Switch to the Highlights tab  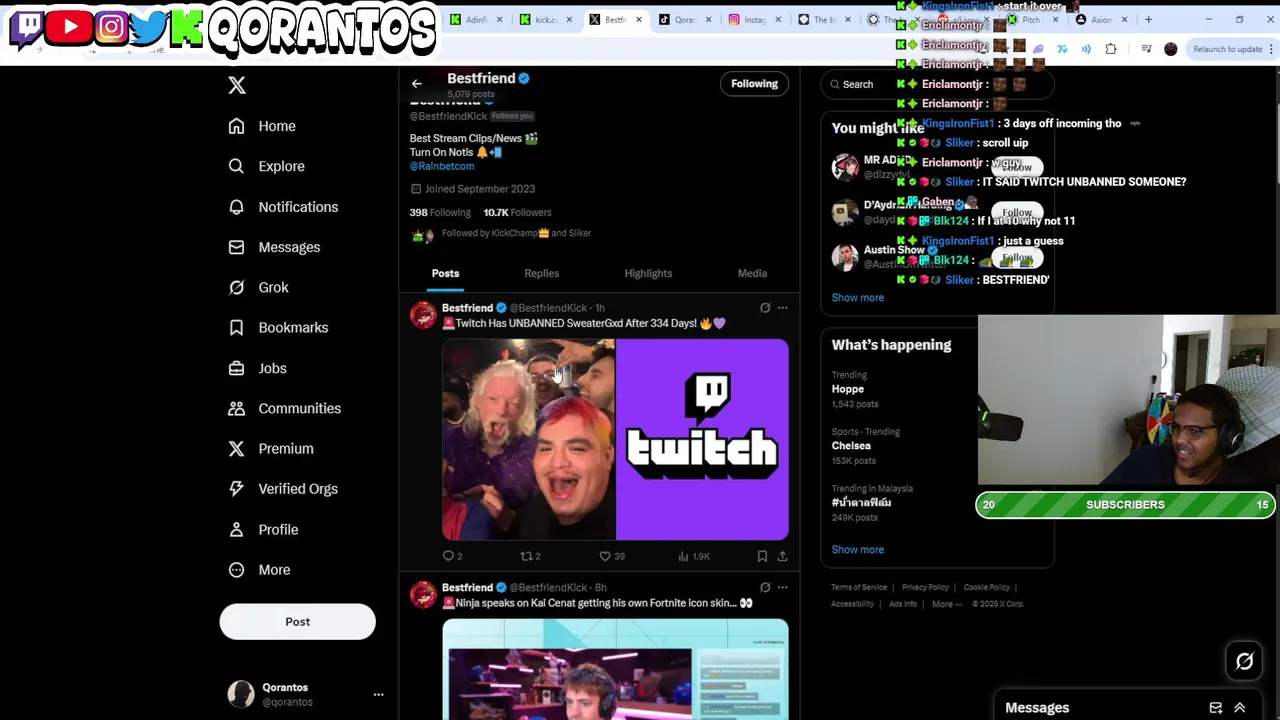(648, 273)
